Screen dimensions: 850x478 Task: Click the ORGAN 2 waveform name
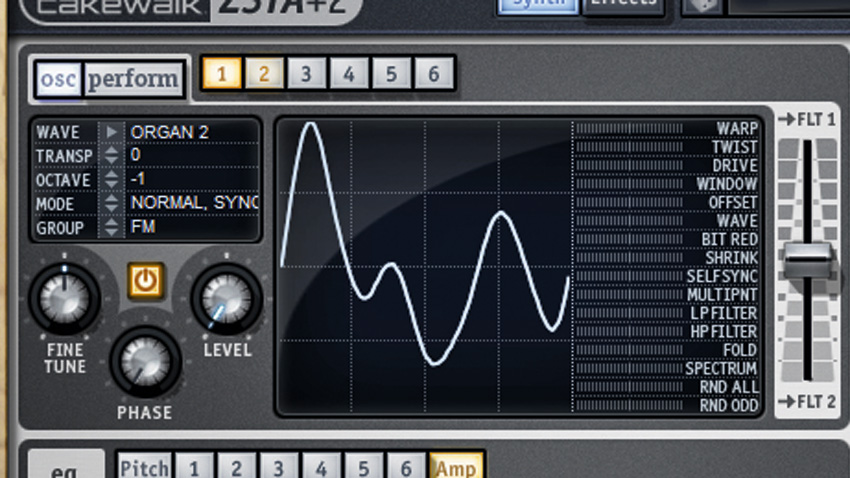point(170,132)
